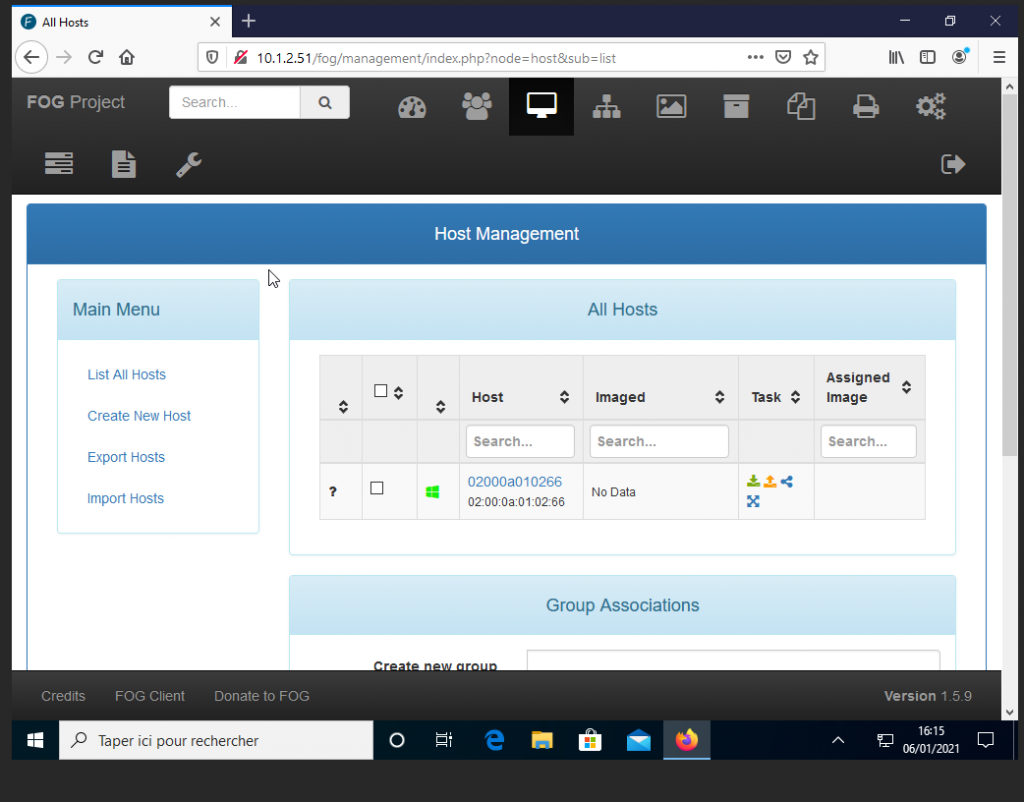Open a new browser tab
This screenshot has height=802, width=1024.
(248, 21)
